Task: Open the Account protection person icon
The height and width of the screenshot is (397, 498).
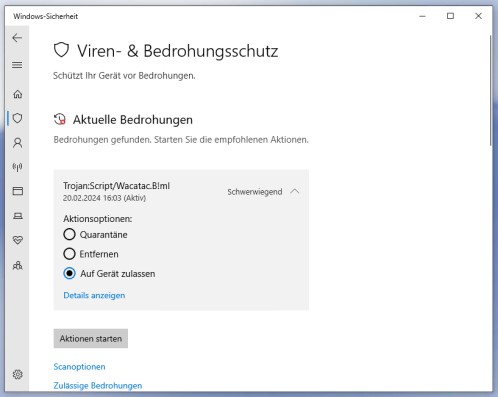Action: pos(18,143)
